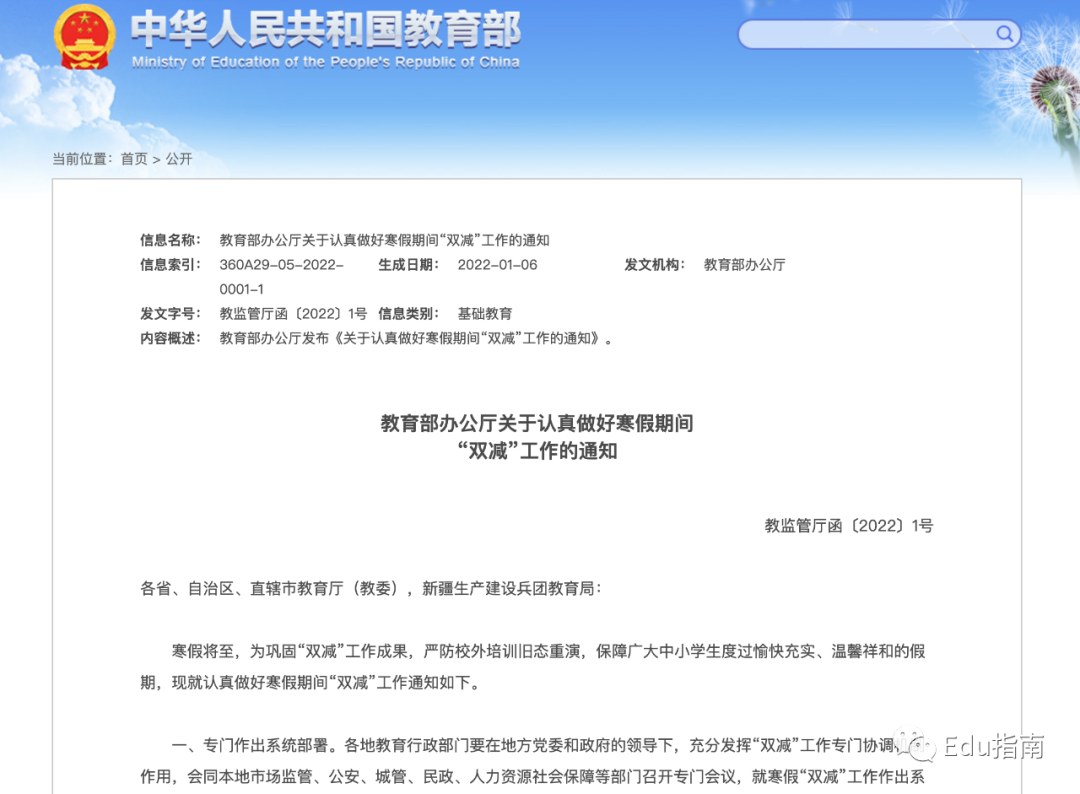Select the category value 基础教育
Image resolution: width=1080 pixels, height=794 pixels.
[x=485, y=314]
